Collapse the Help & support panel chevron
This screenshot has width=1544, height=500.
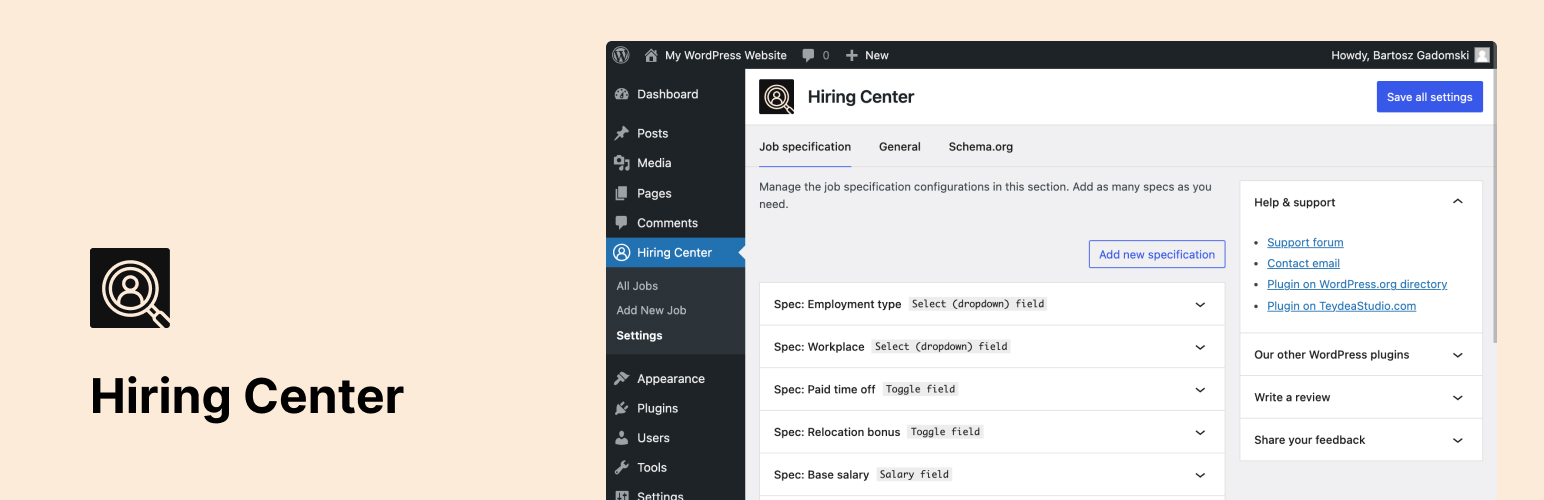pyautogui.click(x=1458, y=202)
